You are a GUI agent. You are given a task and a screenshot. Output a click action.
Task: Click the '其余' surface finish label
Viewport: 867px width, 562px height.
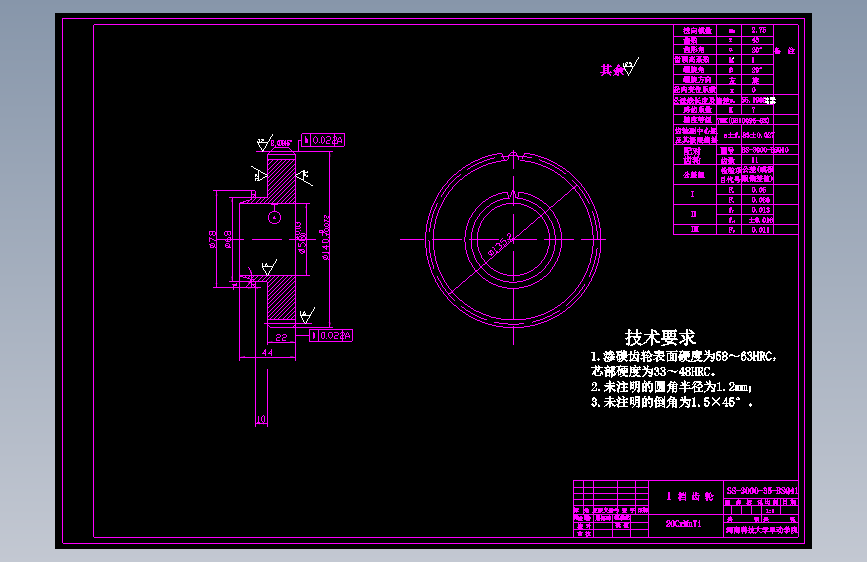[611, 70]
